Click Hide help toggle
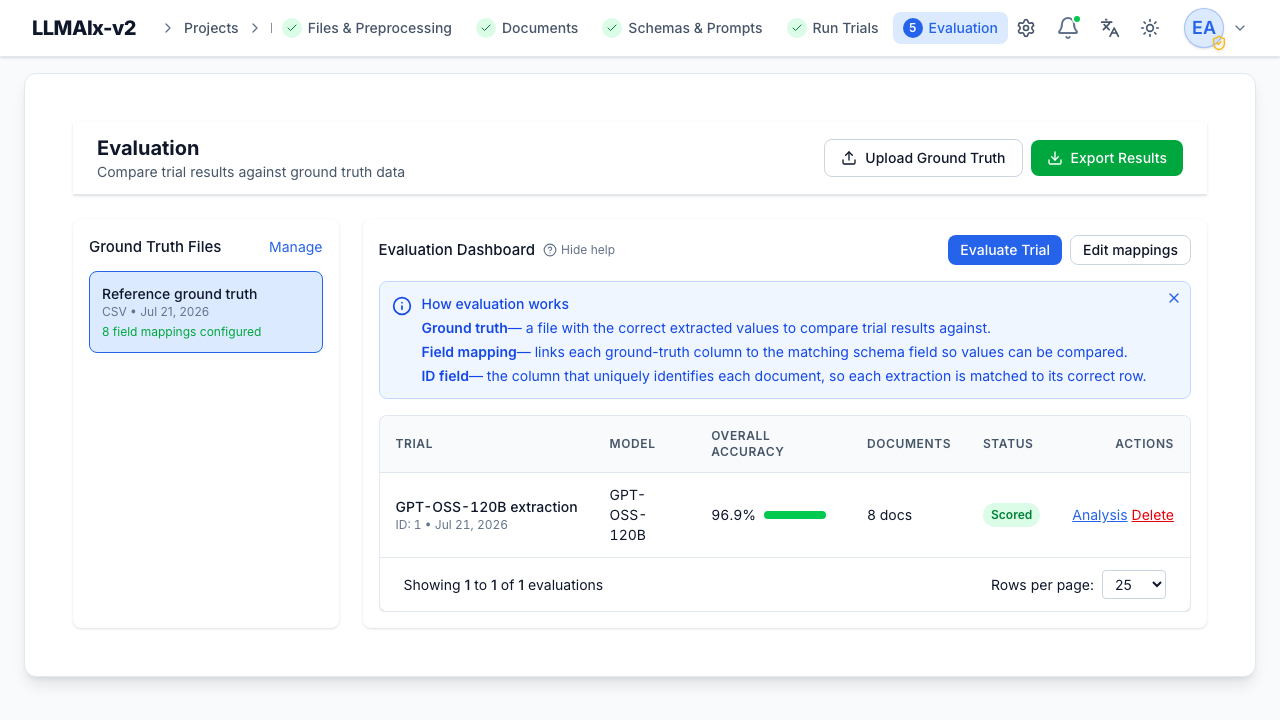 (x=579, y=250)
